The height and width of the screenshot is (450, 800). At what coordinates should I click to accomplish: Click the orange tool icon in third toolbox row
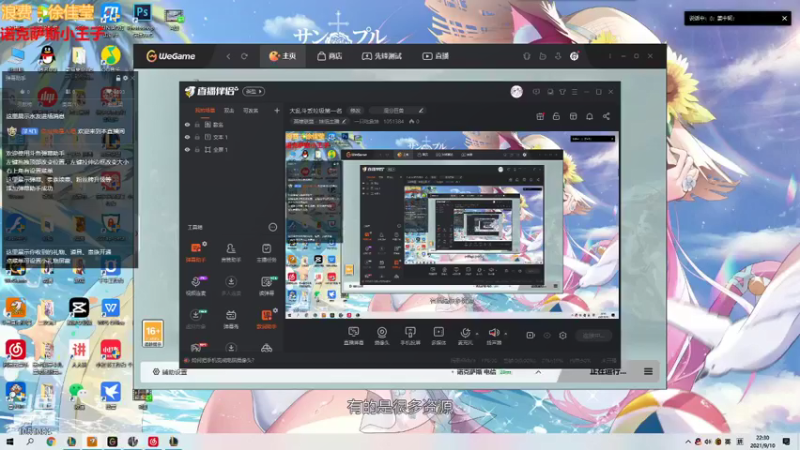266,318
